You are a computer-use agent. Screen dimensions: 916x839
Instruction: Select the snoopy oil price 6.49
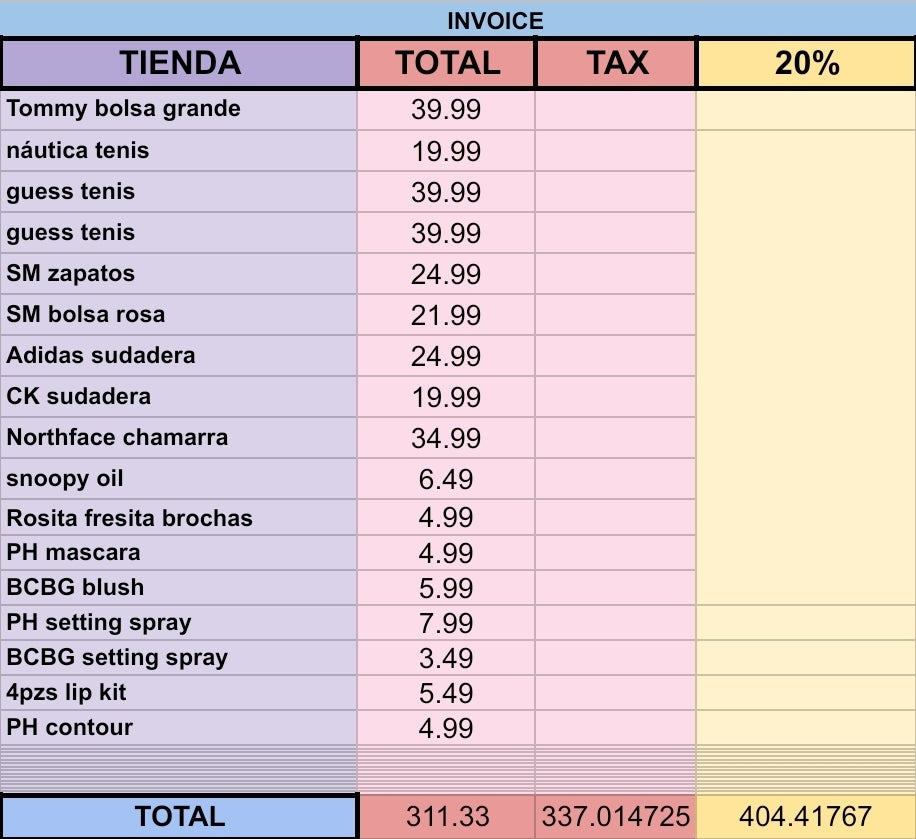(x=446, y=479)
